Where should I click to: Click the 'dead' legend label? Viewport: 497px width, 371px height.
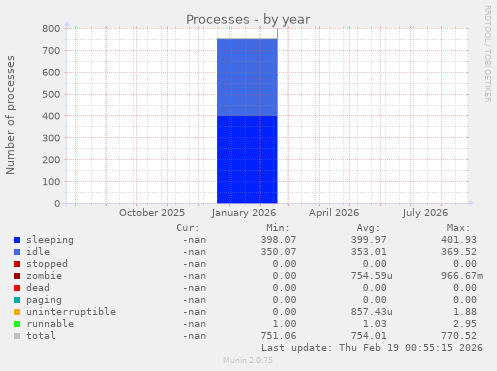(x=38, y=288)
